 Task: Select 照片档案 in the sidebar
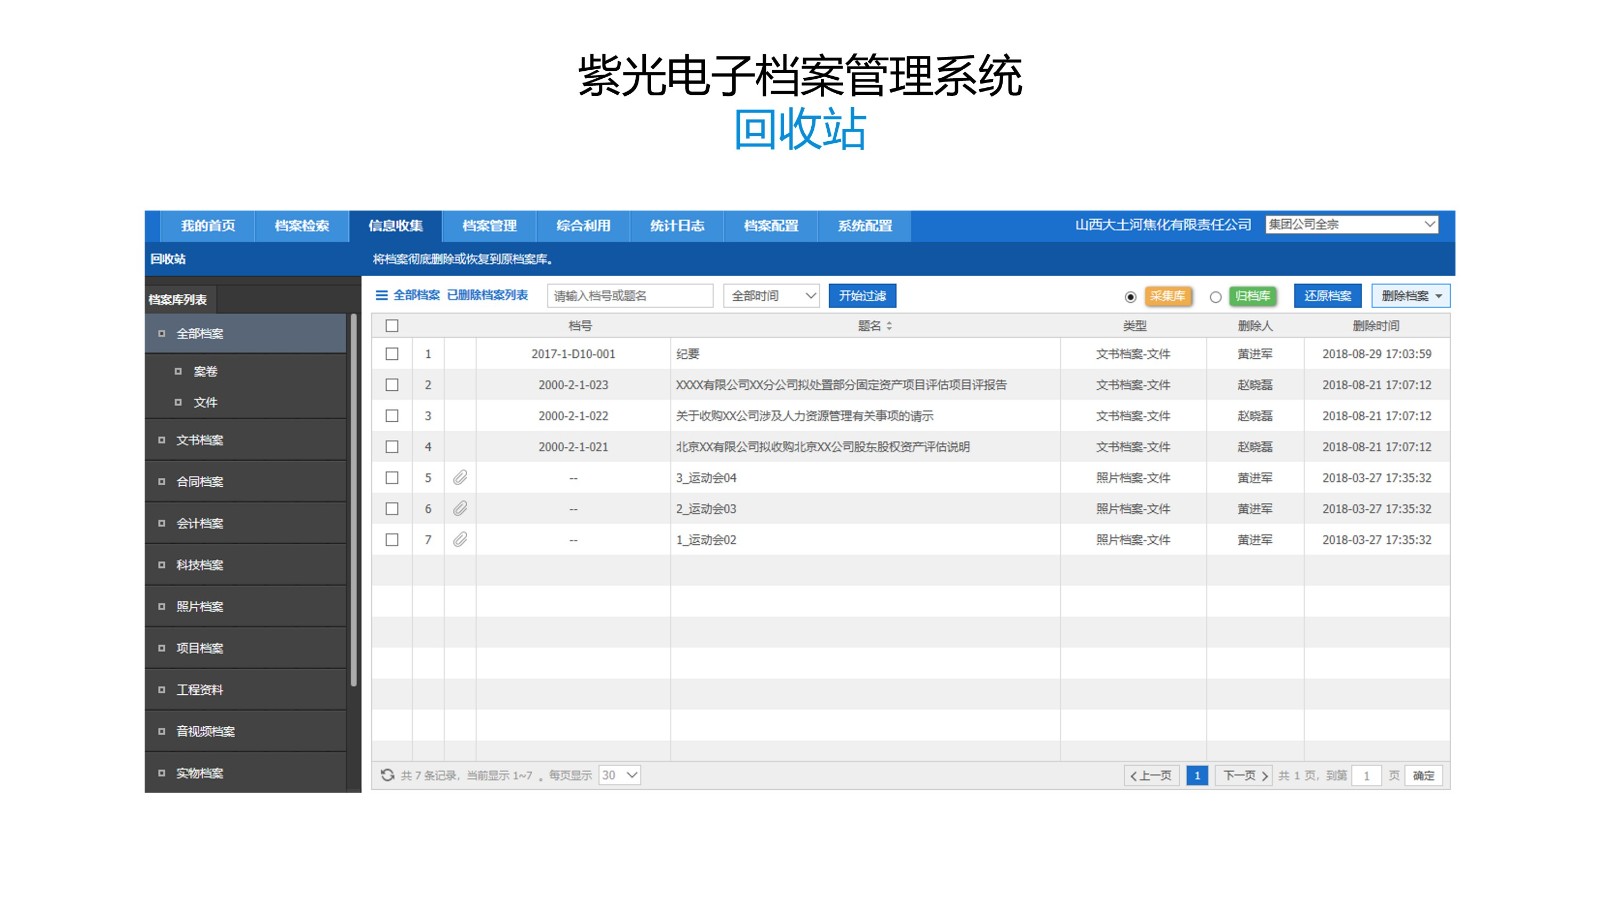246,607
